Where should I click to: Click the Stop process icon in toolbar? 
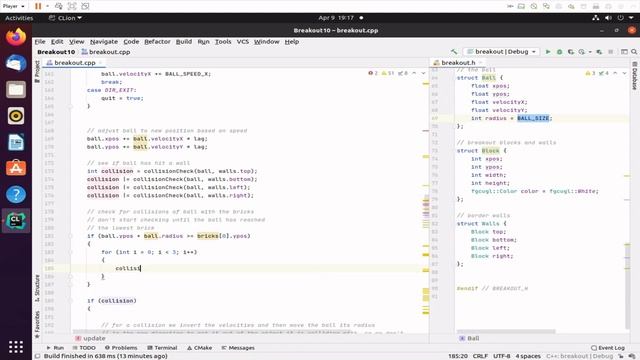click(611, 52)
